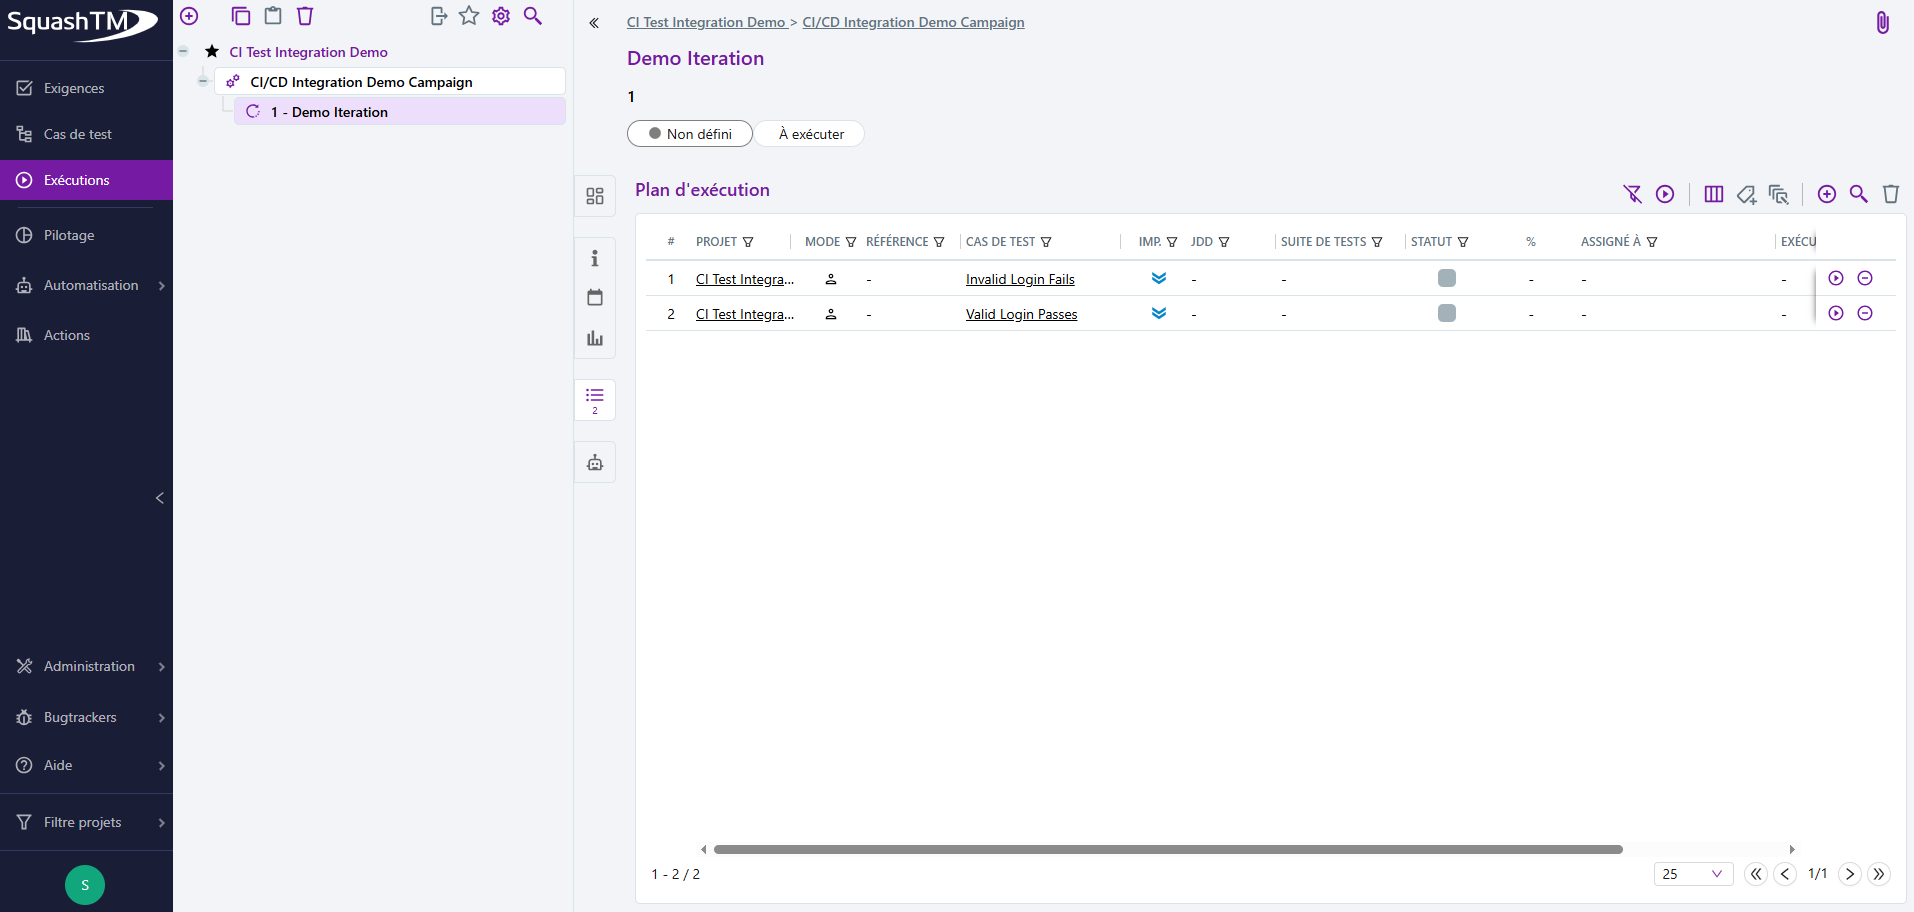This screenshot has height=912, width=1914.
Task: Go to Cas de test menu
Action: click(78, 134)
